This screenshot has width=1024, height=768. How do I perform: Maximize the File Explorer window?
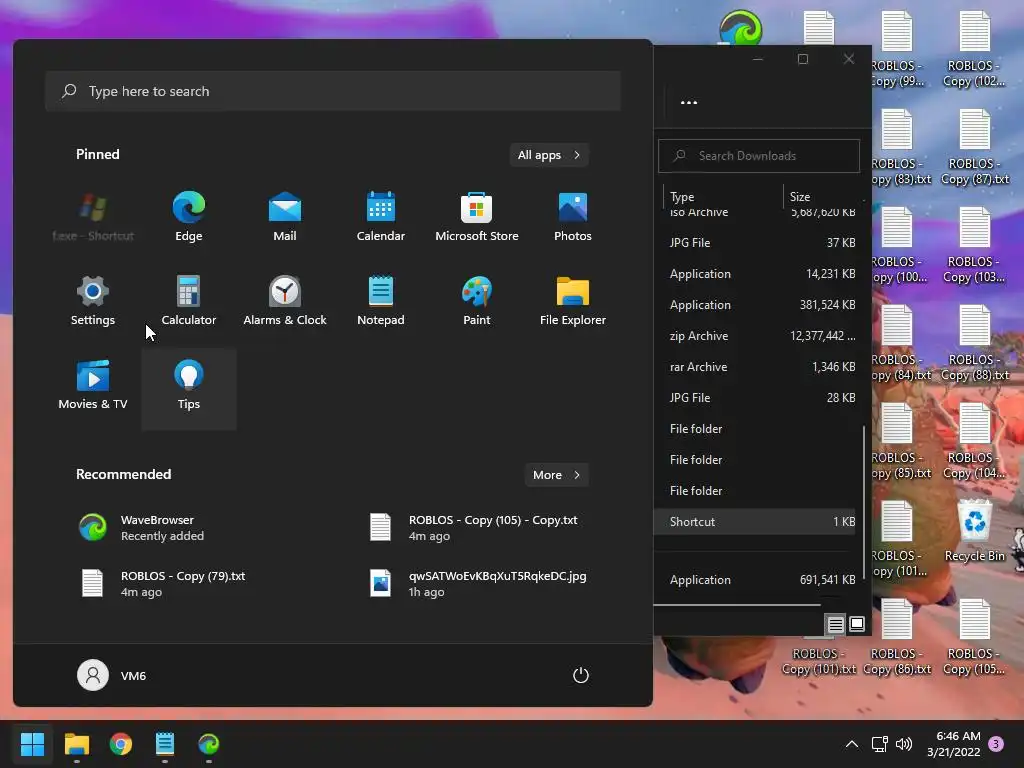pos(803,59)
